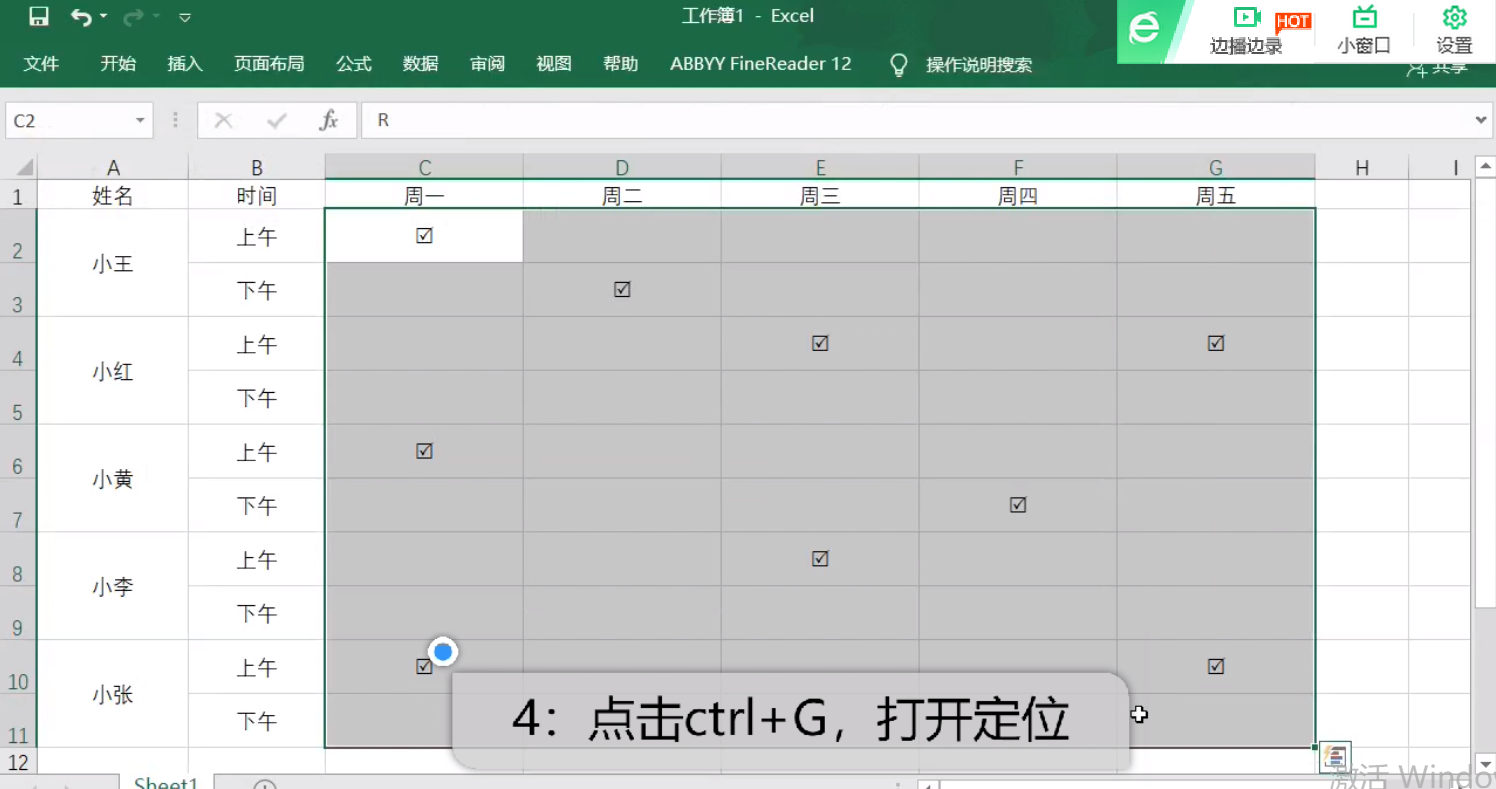Click the 上午 cell in row 8

pyautogui.click(x=256, y=559)
